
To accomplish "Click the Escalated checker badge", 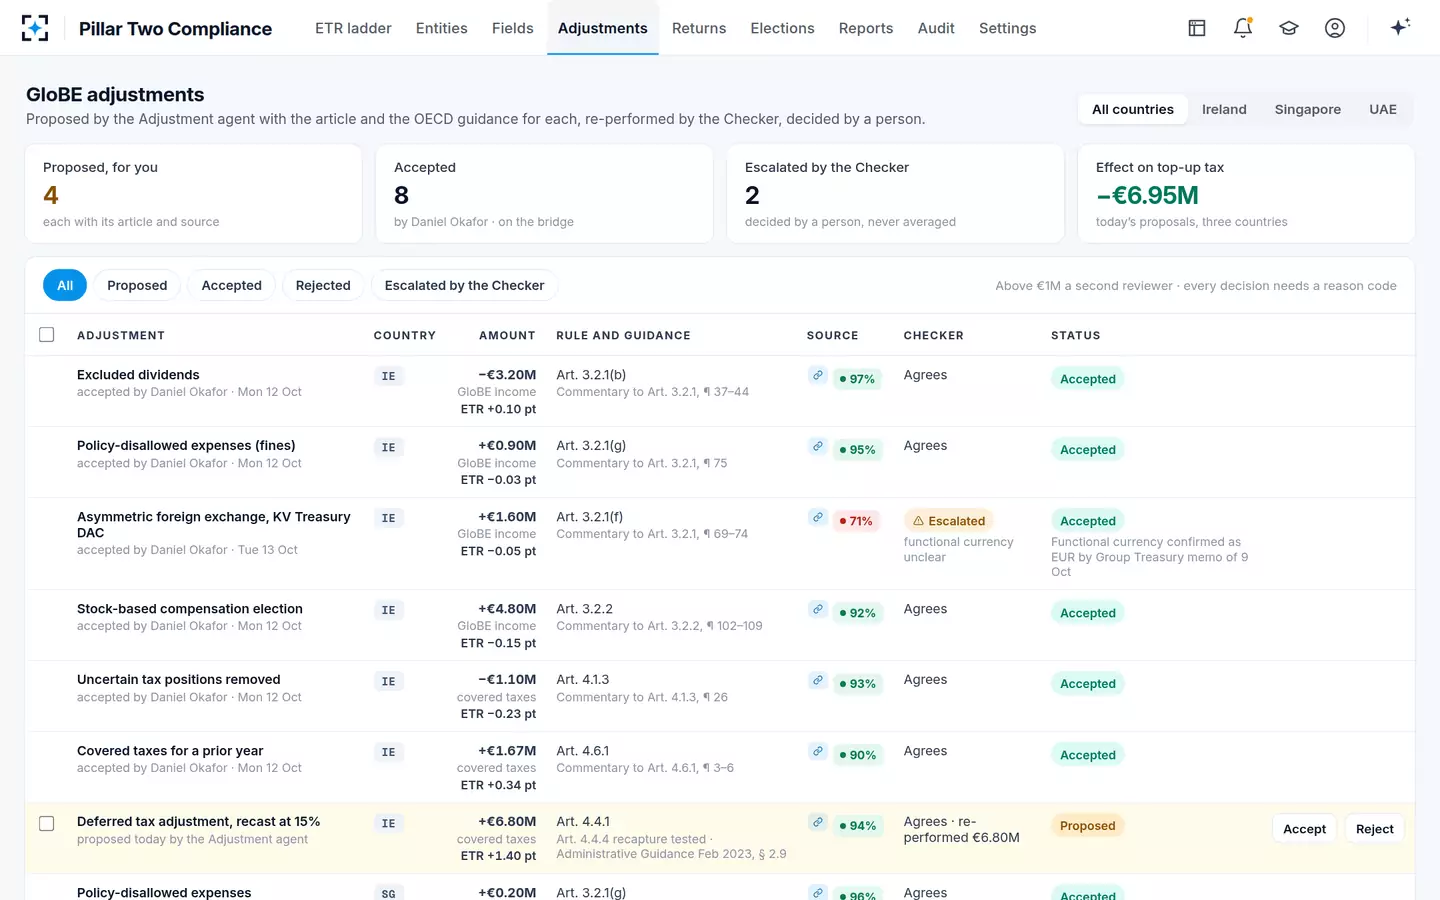I will click(949, 521).
